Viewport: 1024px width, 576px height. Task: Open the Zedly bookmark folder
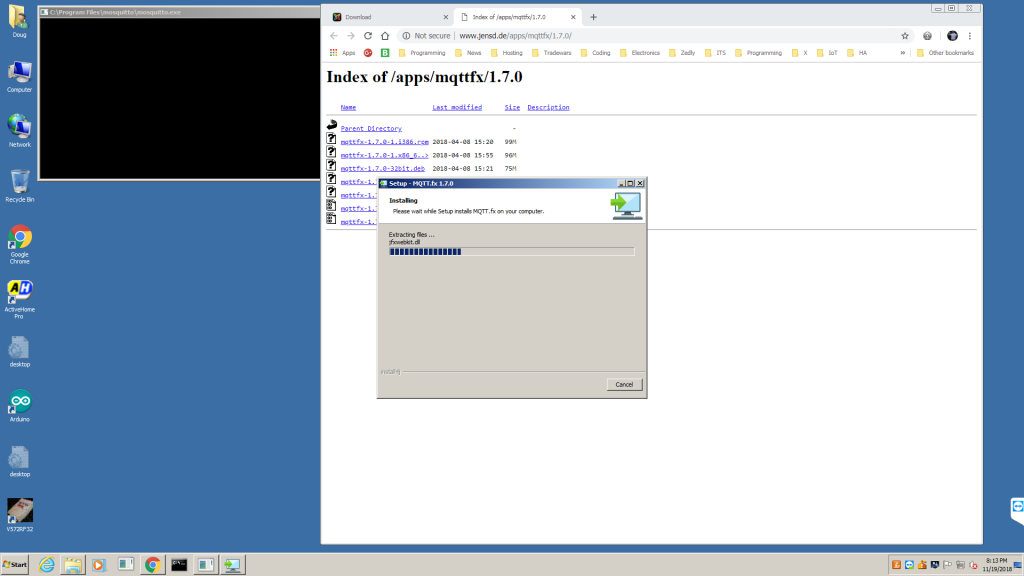(x=682, y=53)
